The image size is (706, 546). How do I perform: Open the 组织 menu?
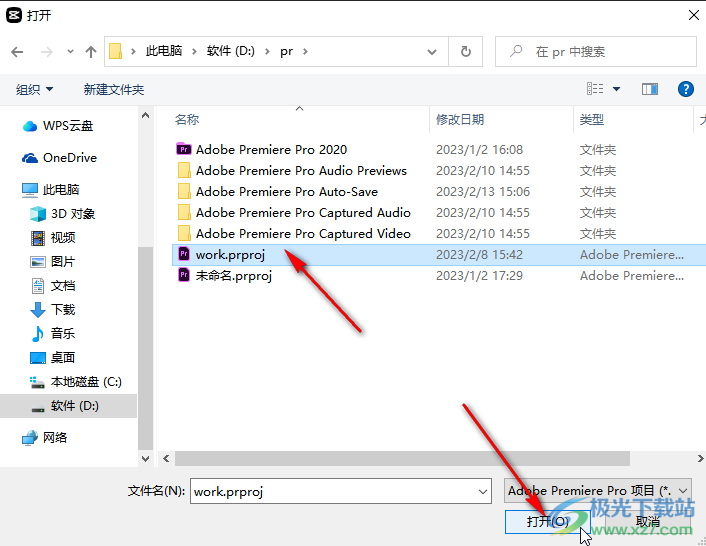34,90
